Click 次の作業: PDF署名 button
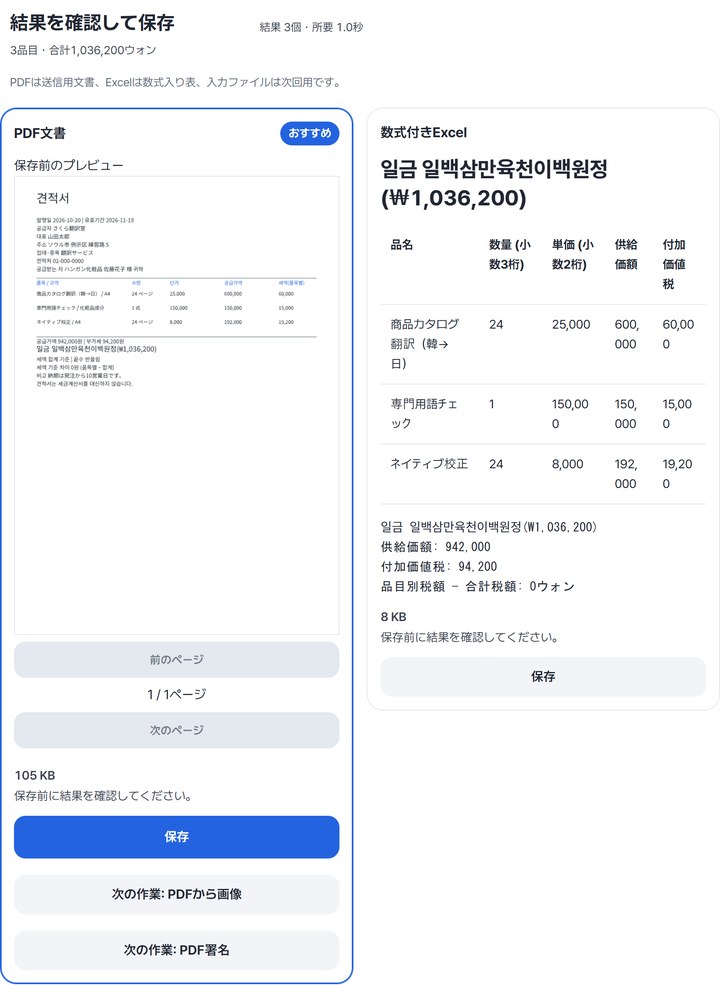Screen dimensions: 720x985 pos(177,950)
